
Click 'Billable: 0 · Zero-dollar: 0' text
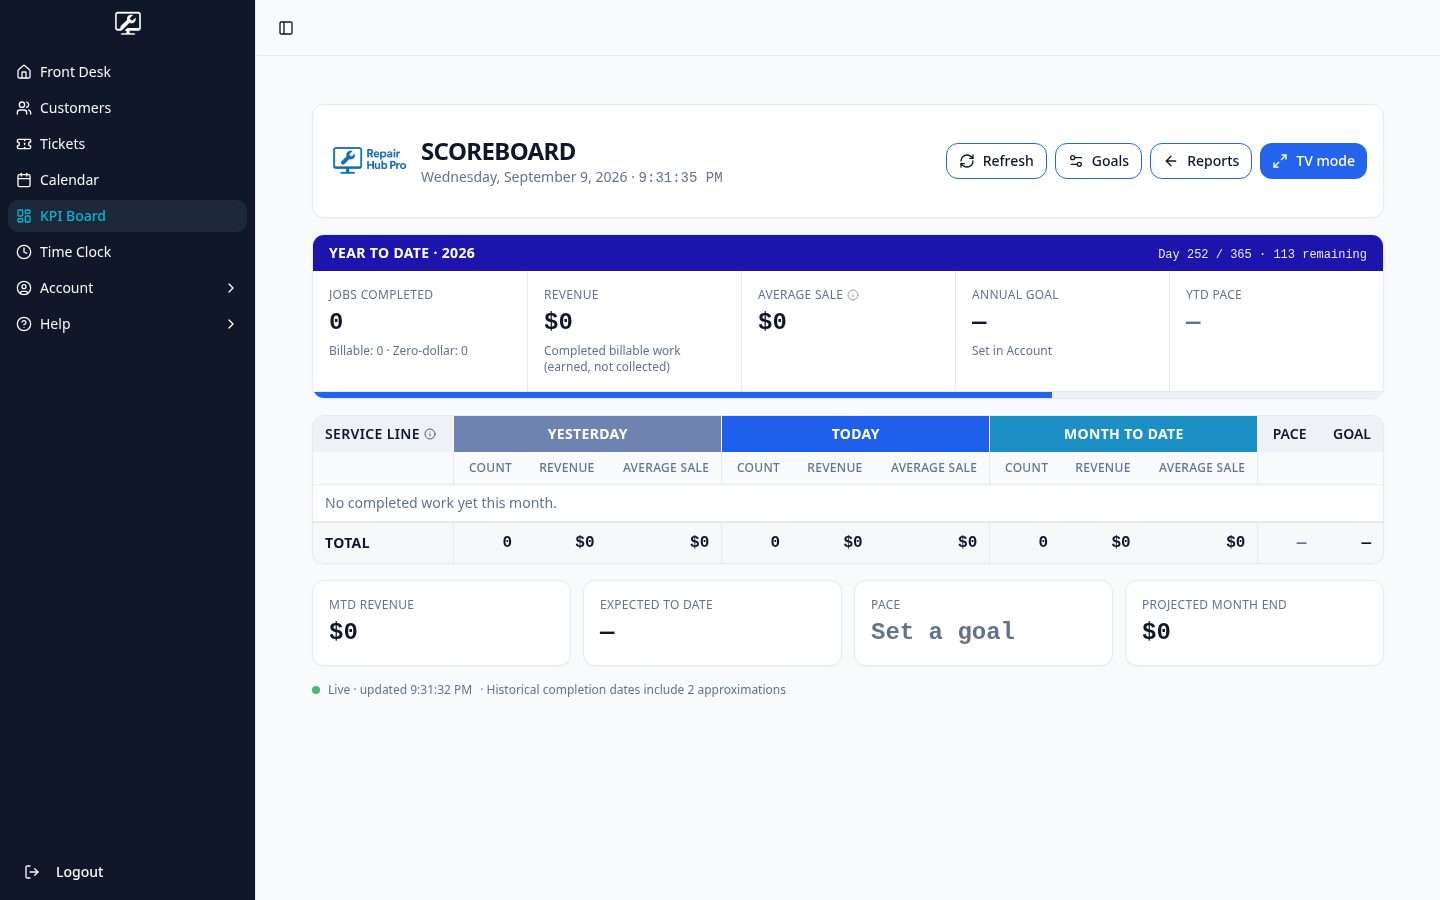(x=398, y=351)
